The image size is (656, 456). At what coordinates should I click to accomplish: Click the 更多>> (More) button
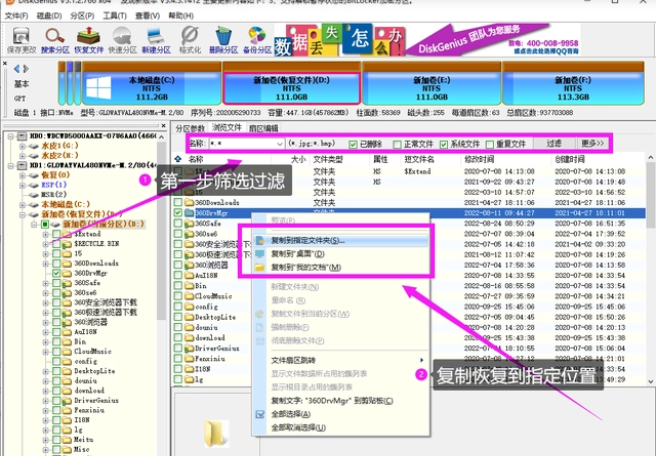coord(591,144)
